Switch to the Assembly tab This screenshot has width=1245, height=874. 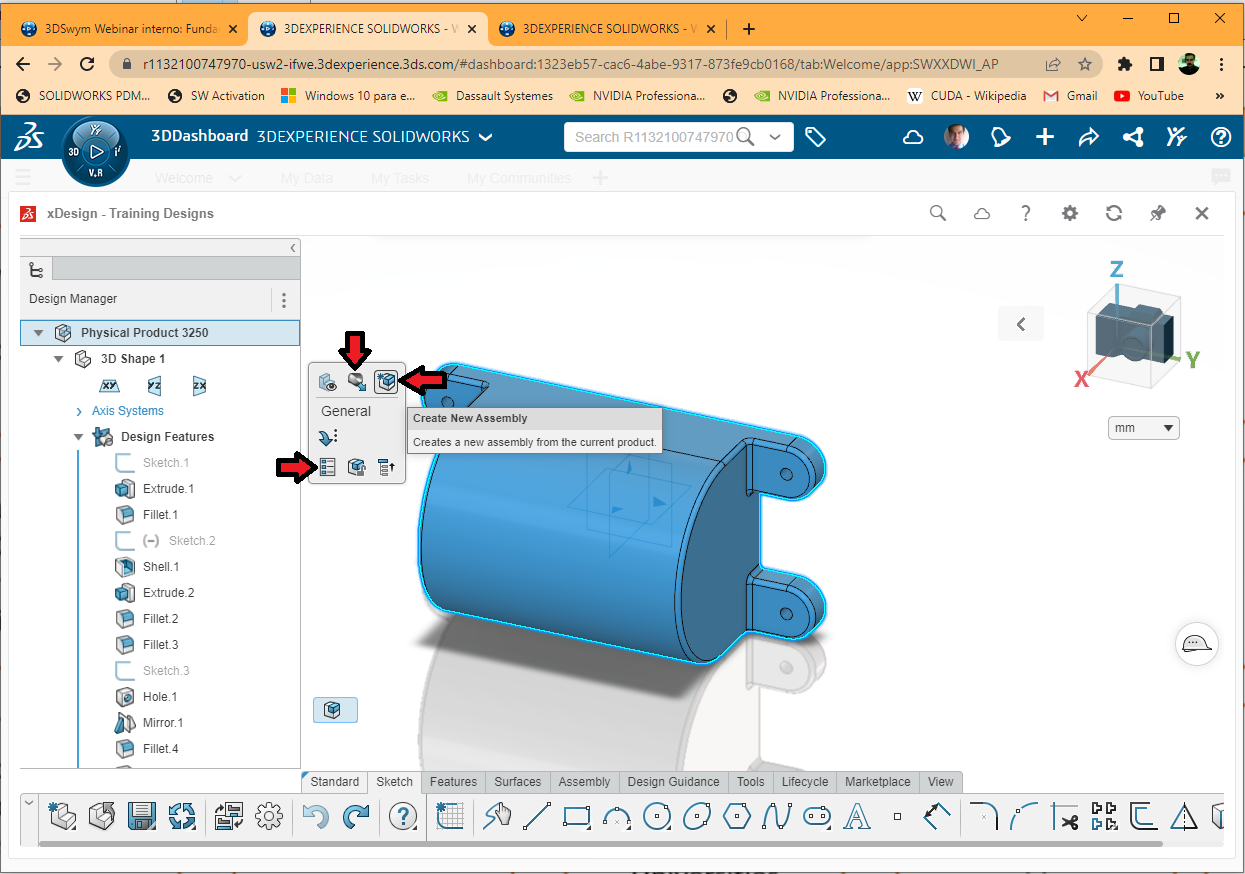(x=584, y=782)
